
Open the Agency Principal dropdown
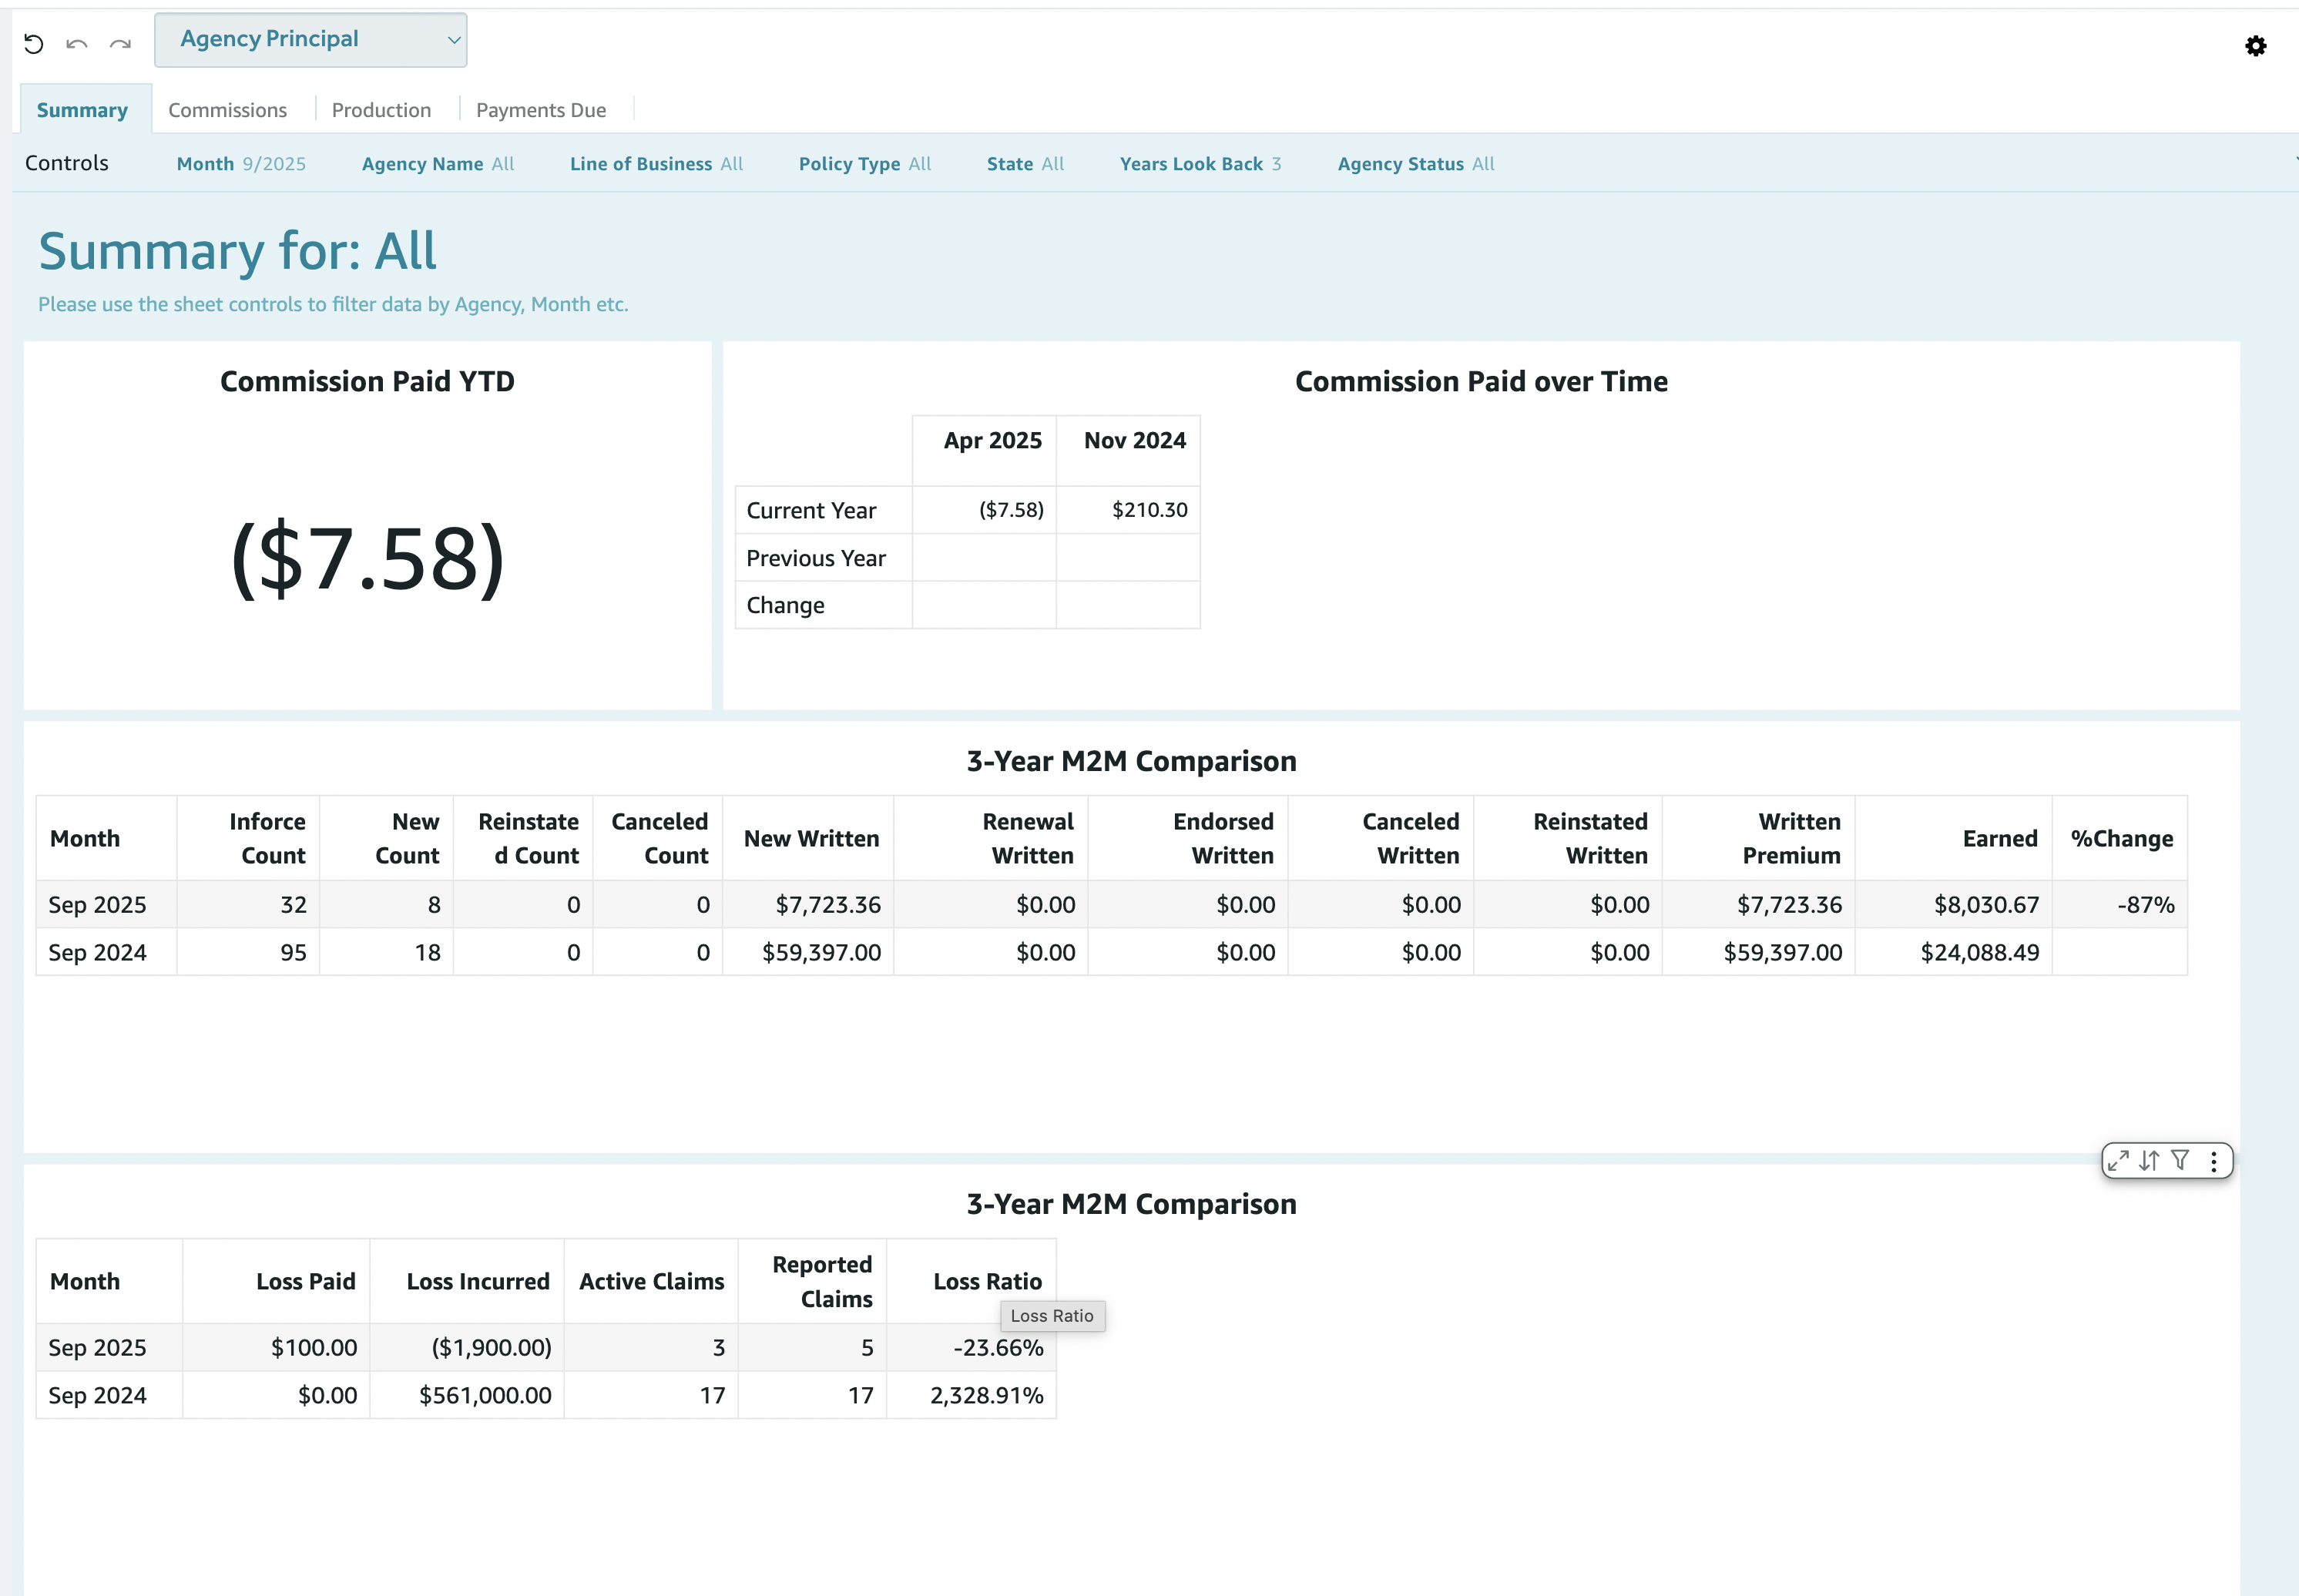coord(311,40)
